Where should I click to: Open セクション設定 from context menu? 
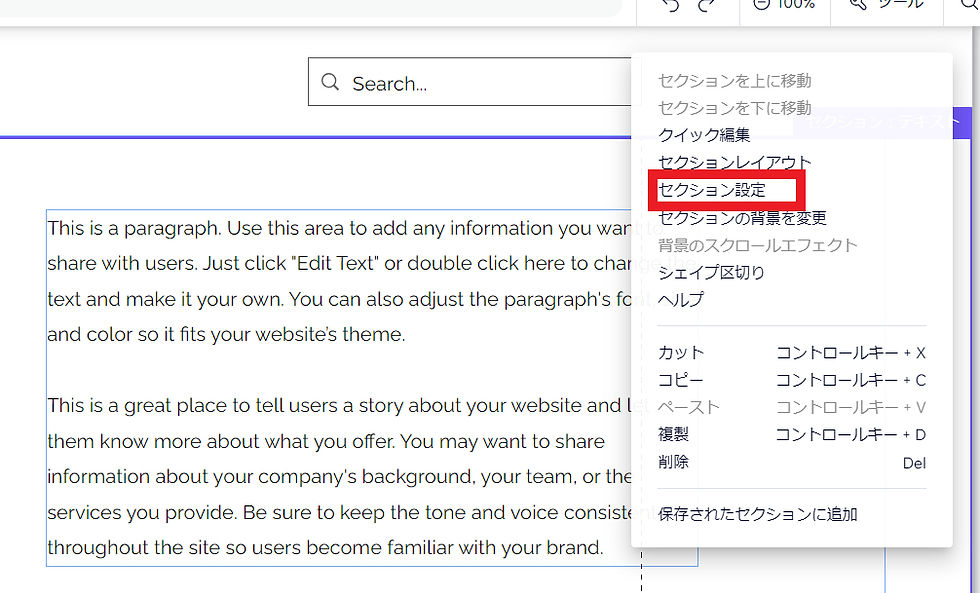tap(712, 190)
